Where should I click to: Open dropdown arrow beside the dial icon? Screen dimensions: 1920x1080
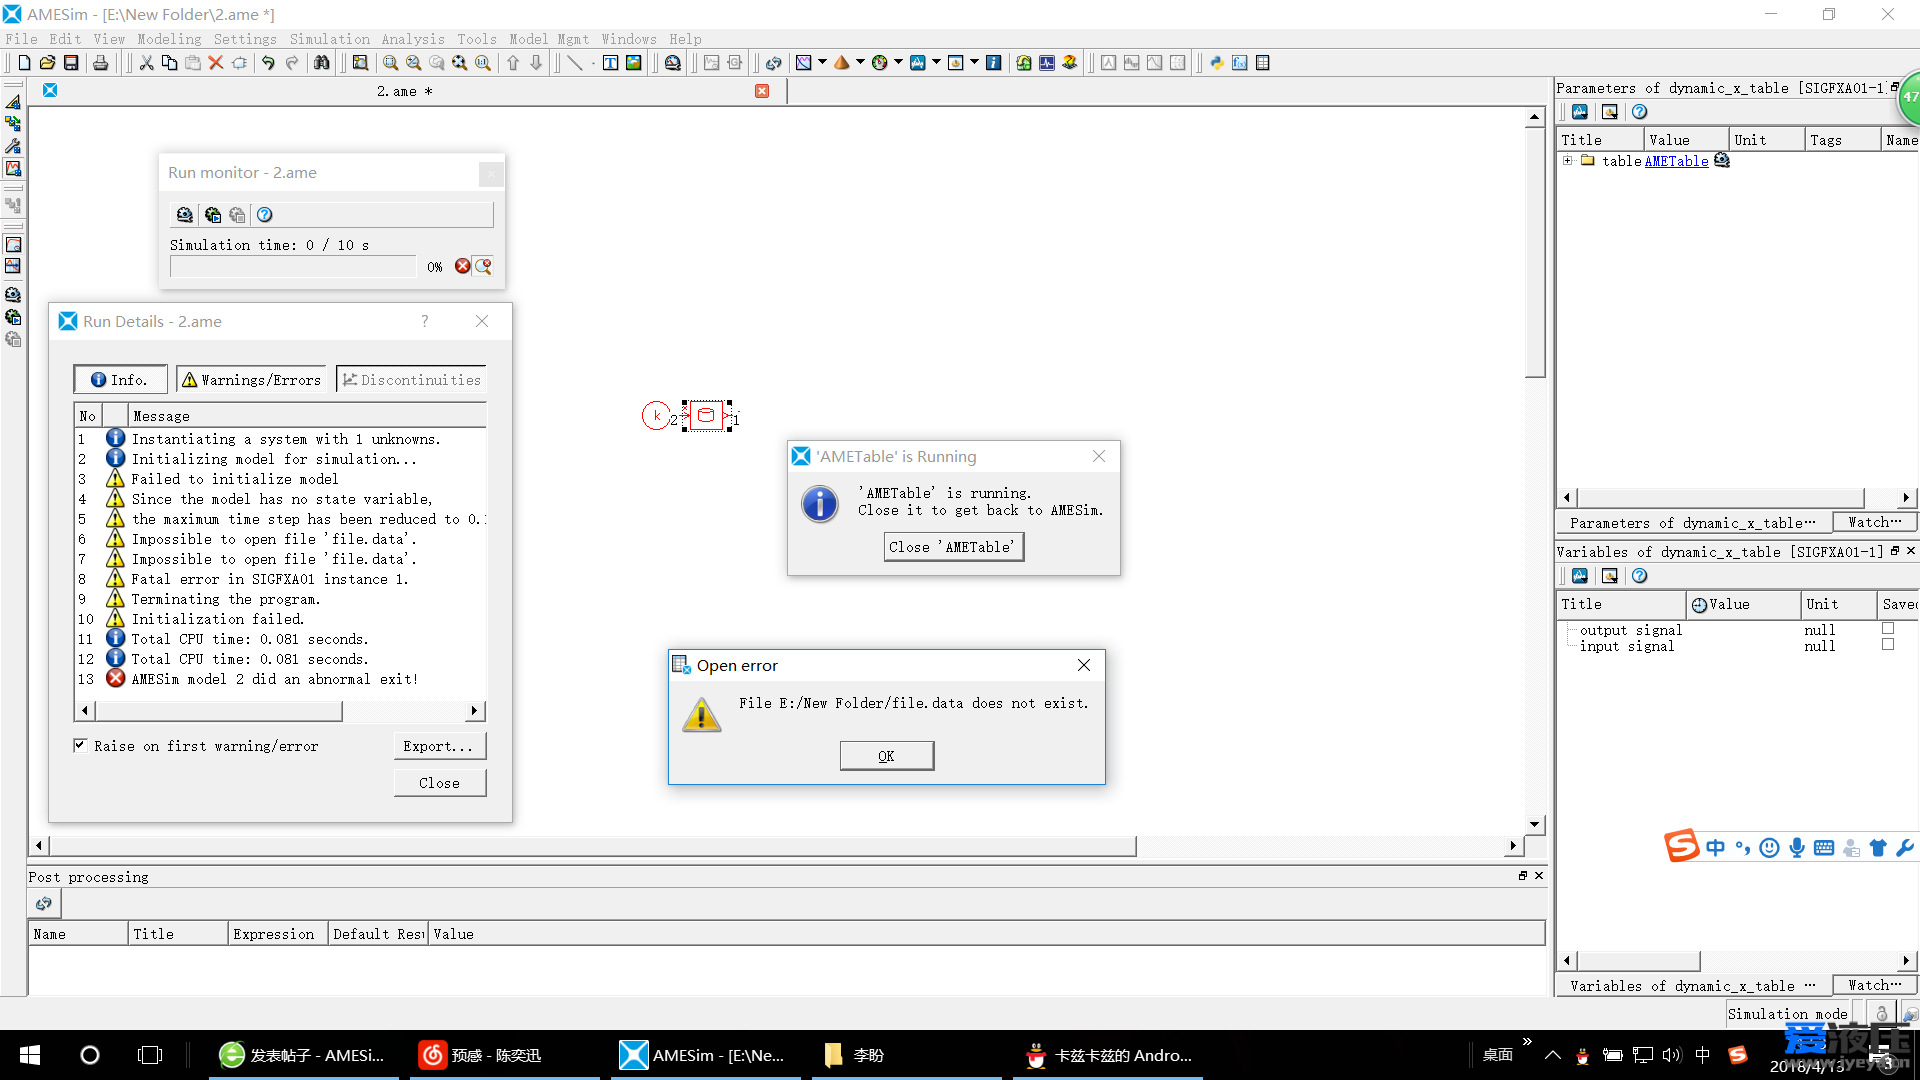tap(898, 62)
